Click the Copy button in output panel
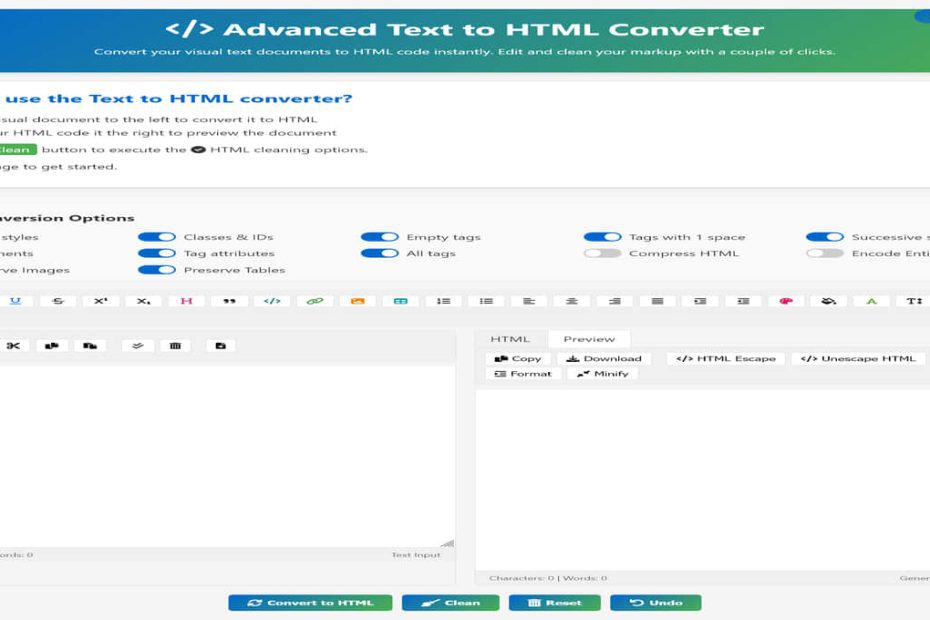This screenshot has height=620, width=930. [x=518, y=358]
